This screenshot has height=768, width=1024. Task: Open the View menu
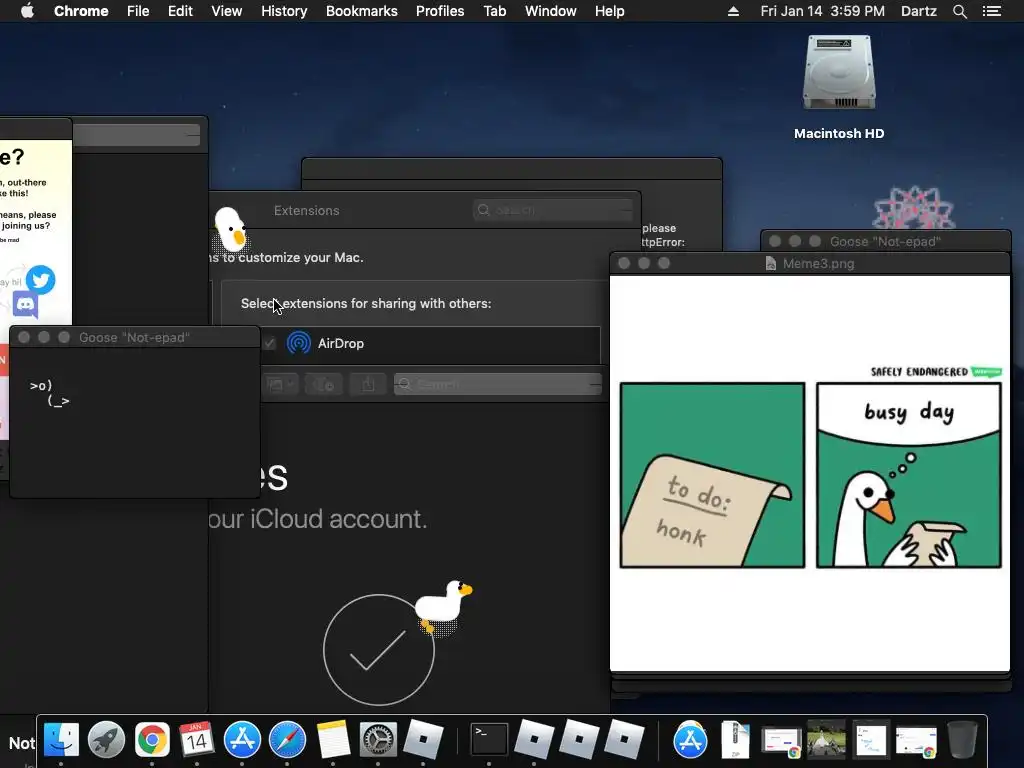227,11
